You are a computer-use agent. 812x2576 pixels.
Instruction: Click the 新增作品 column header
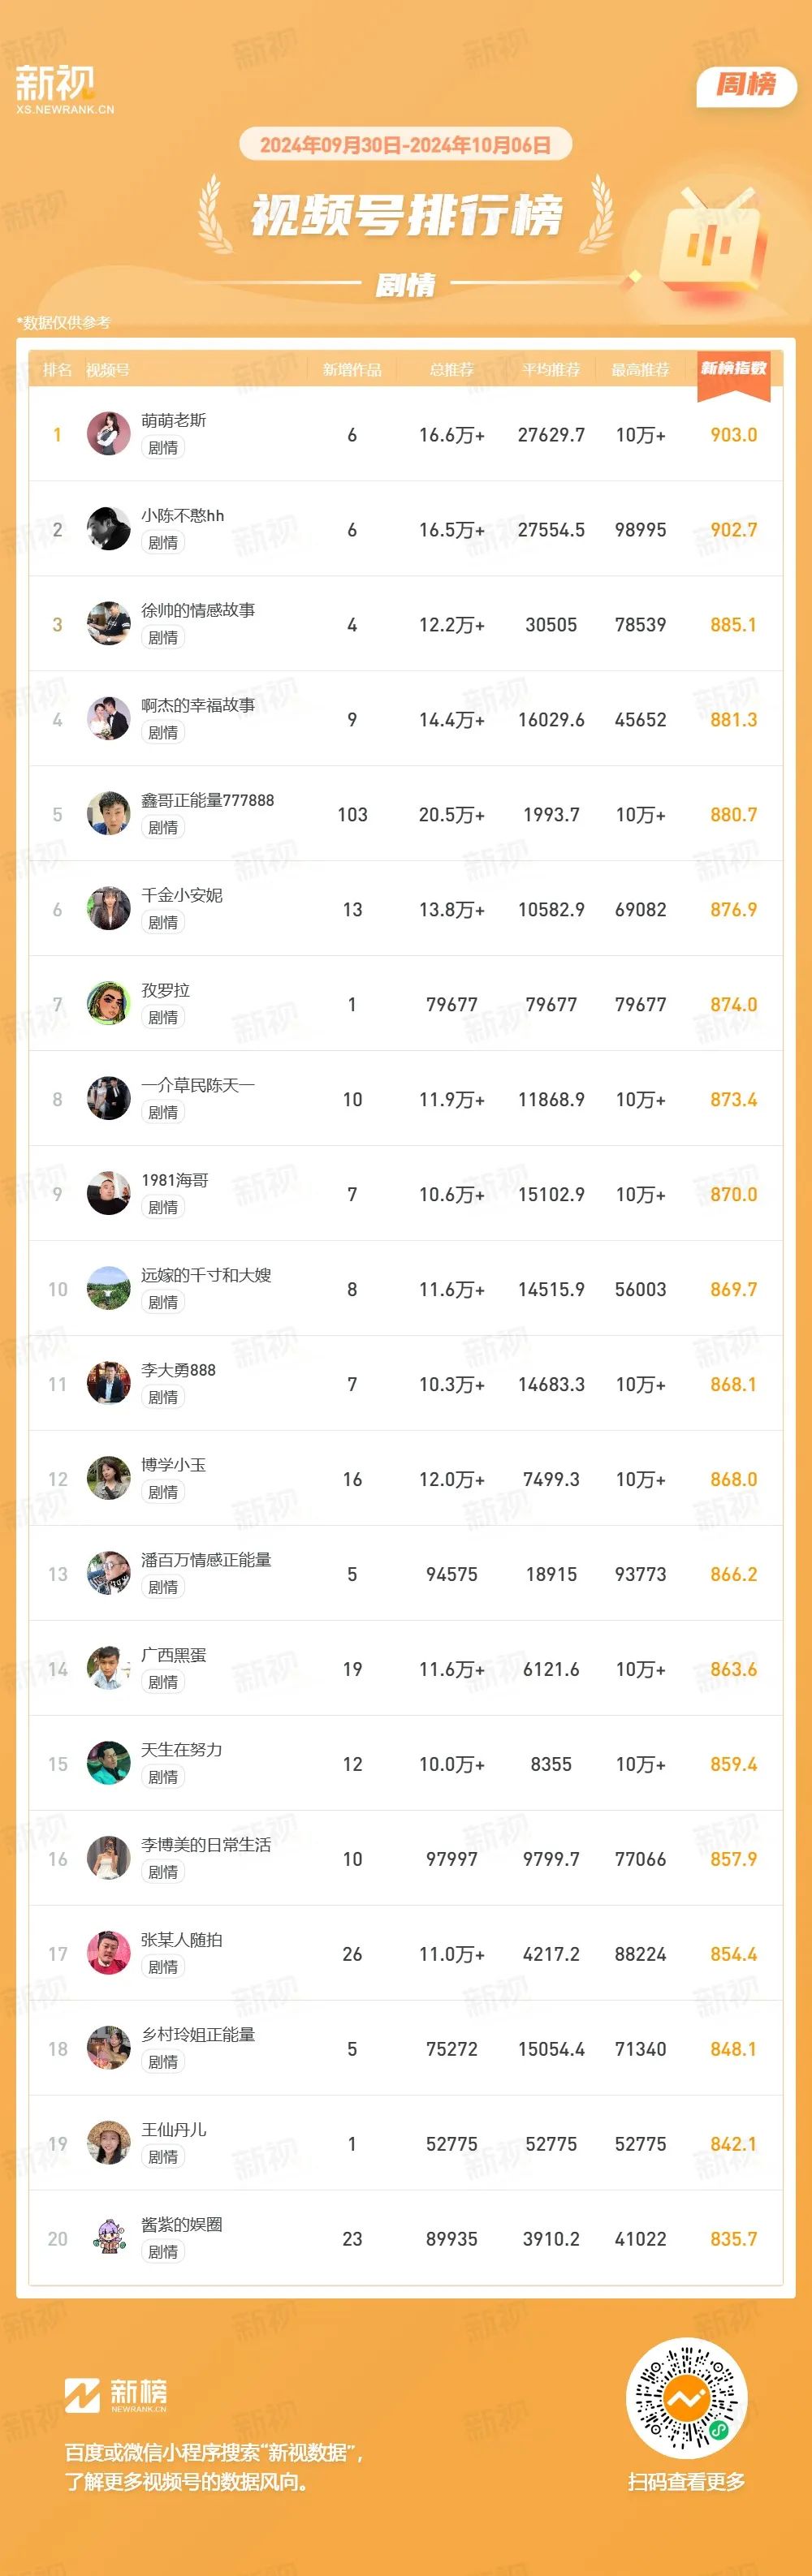352,370
